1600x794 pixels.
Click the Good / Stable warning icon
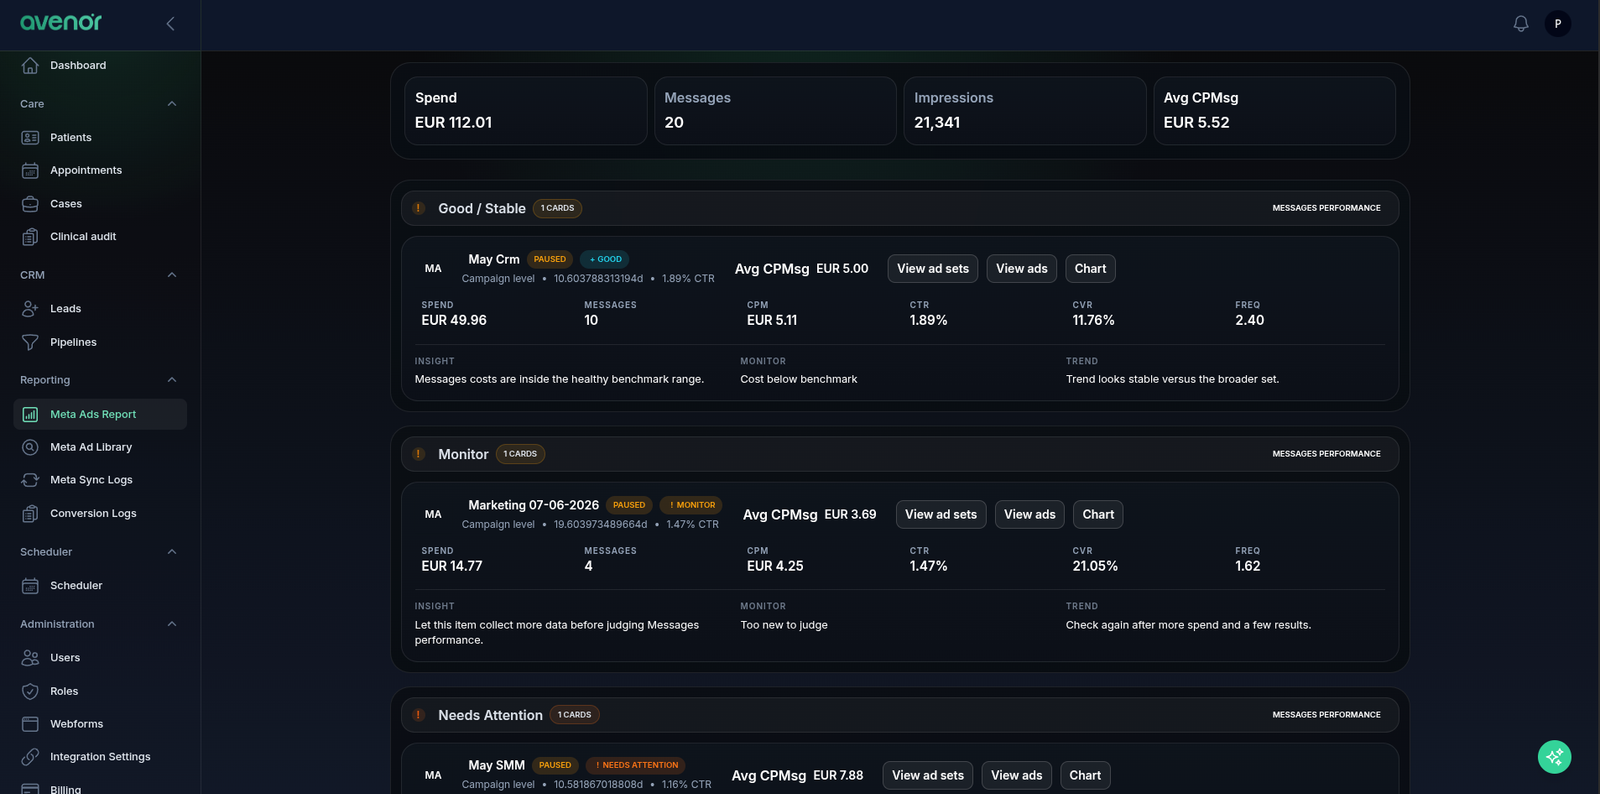tap(419, 208)
